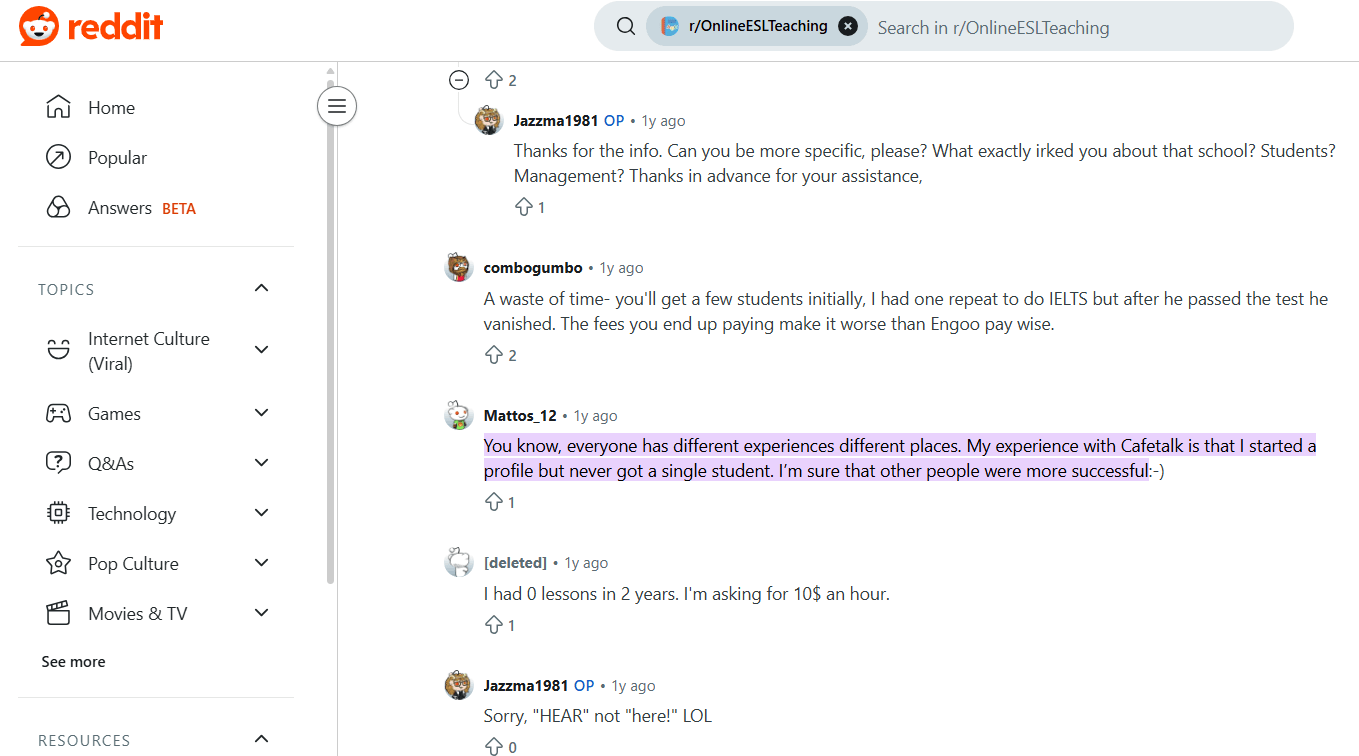
Task: Collapse the Topics section
Action: [262, 289]
